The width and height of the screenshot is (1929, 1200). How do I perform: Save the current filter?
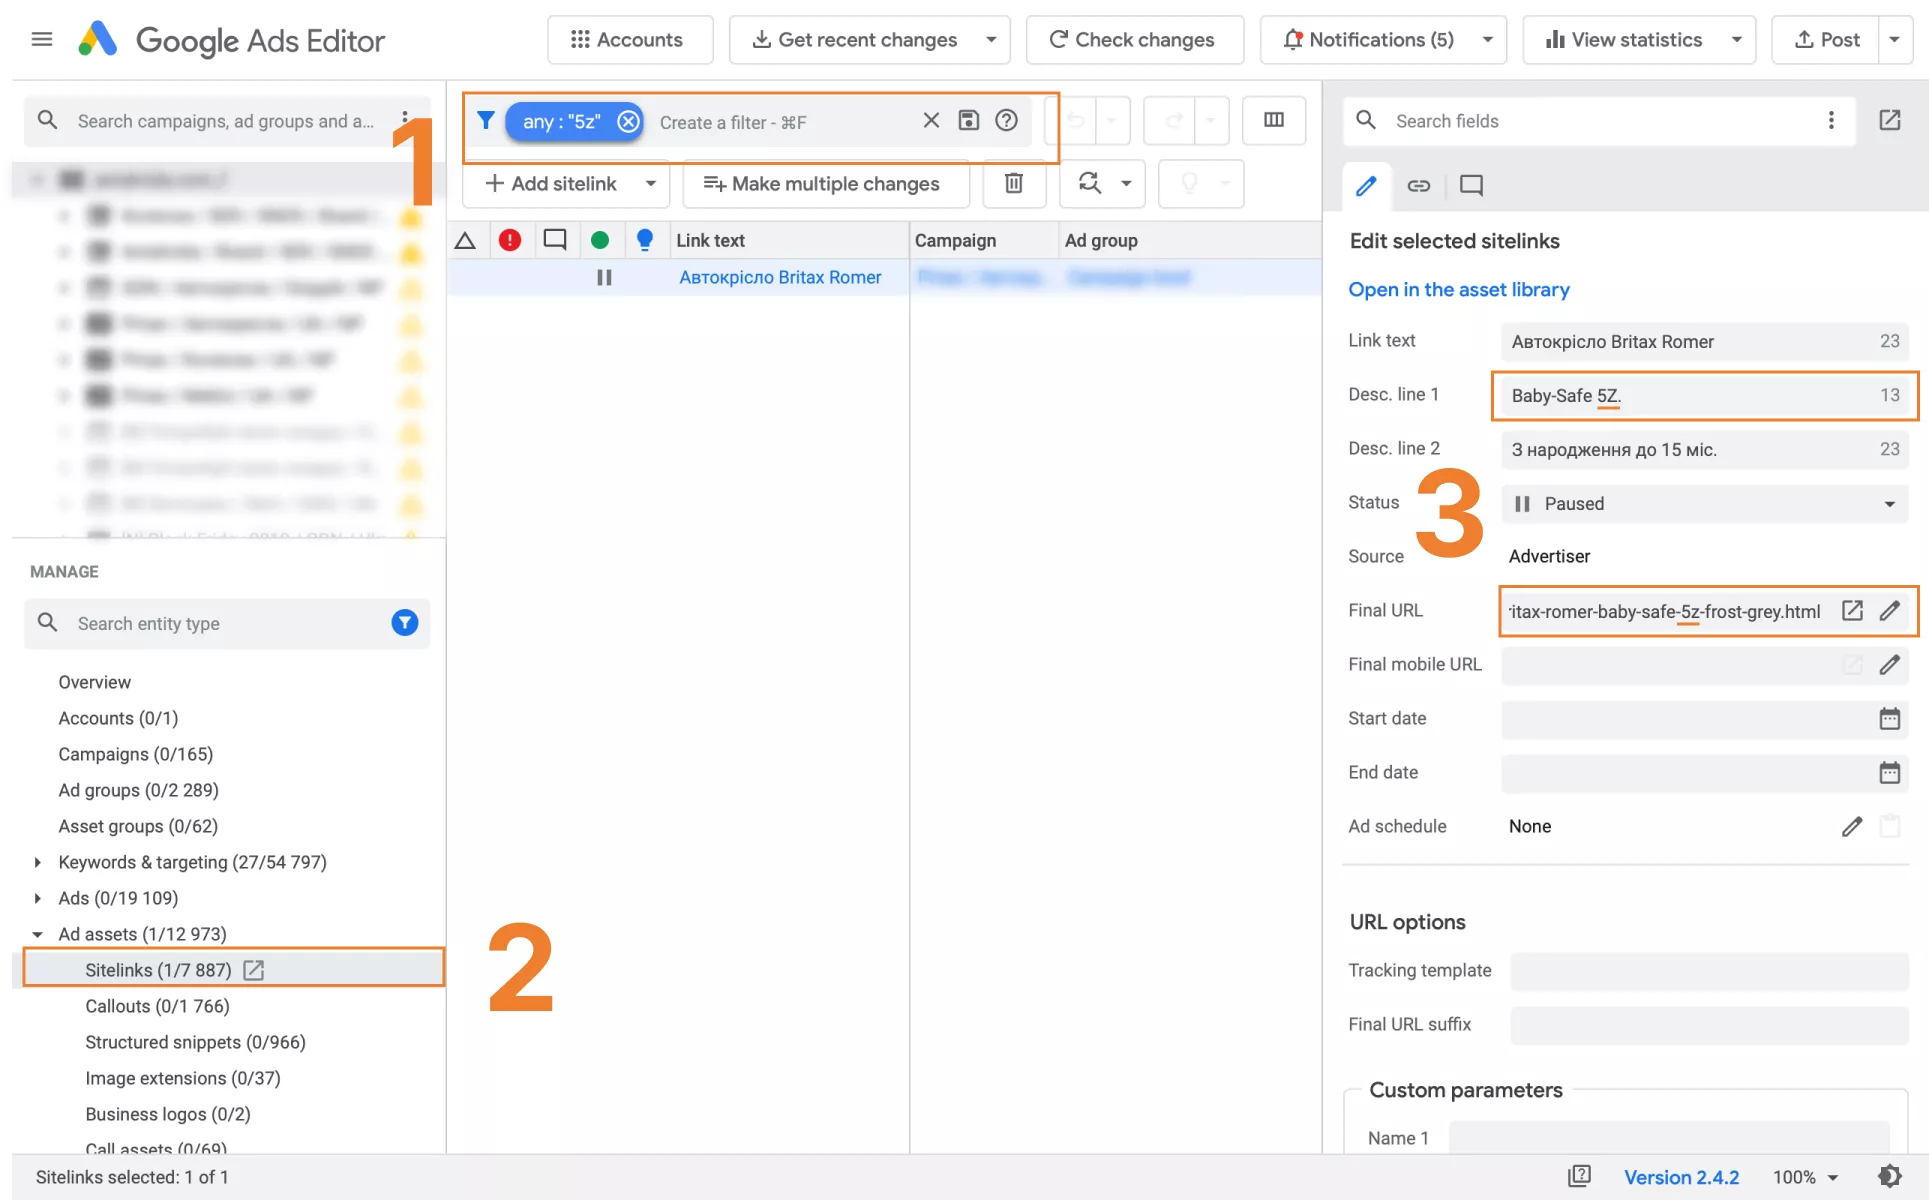[968, 120]
